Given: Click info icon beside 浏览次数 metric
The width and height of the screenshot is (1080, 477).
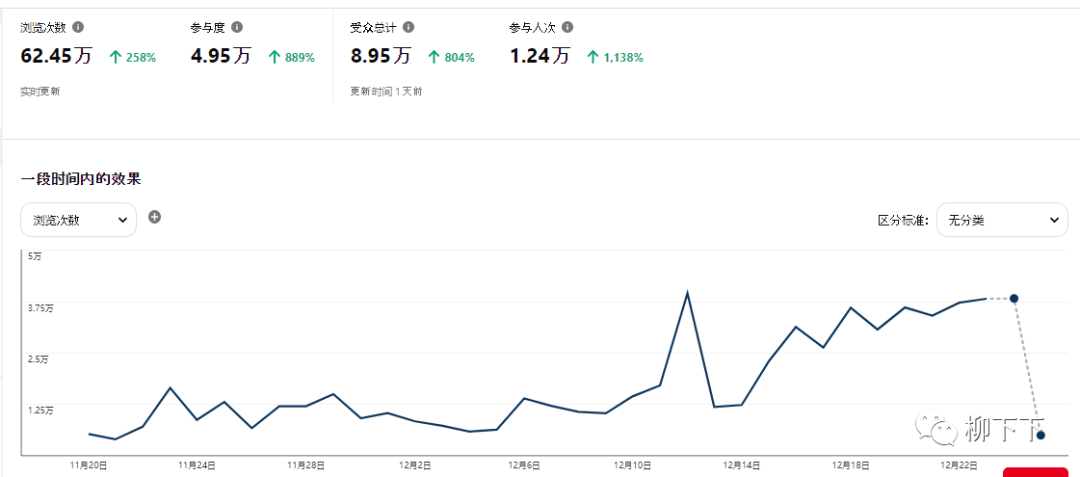Looking at the screenshot, I should coord(78,28).
